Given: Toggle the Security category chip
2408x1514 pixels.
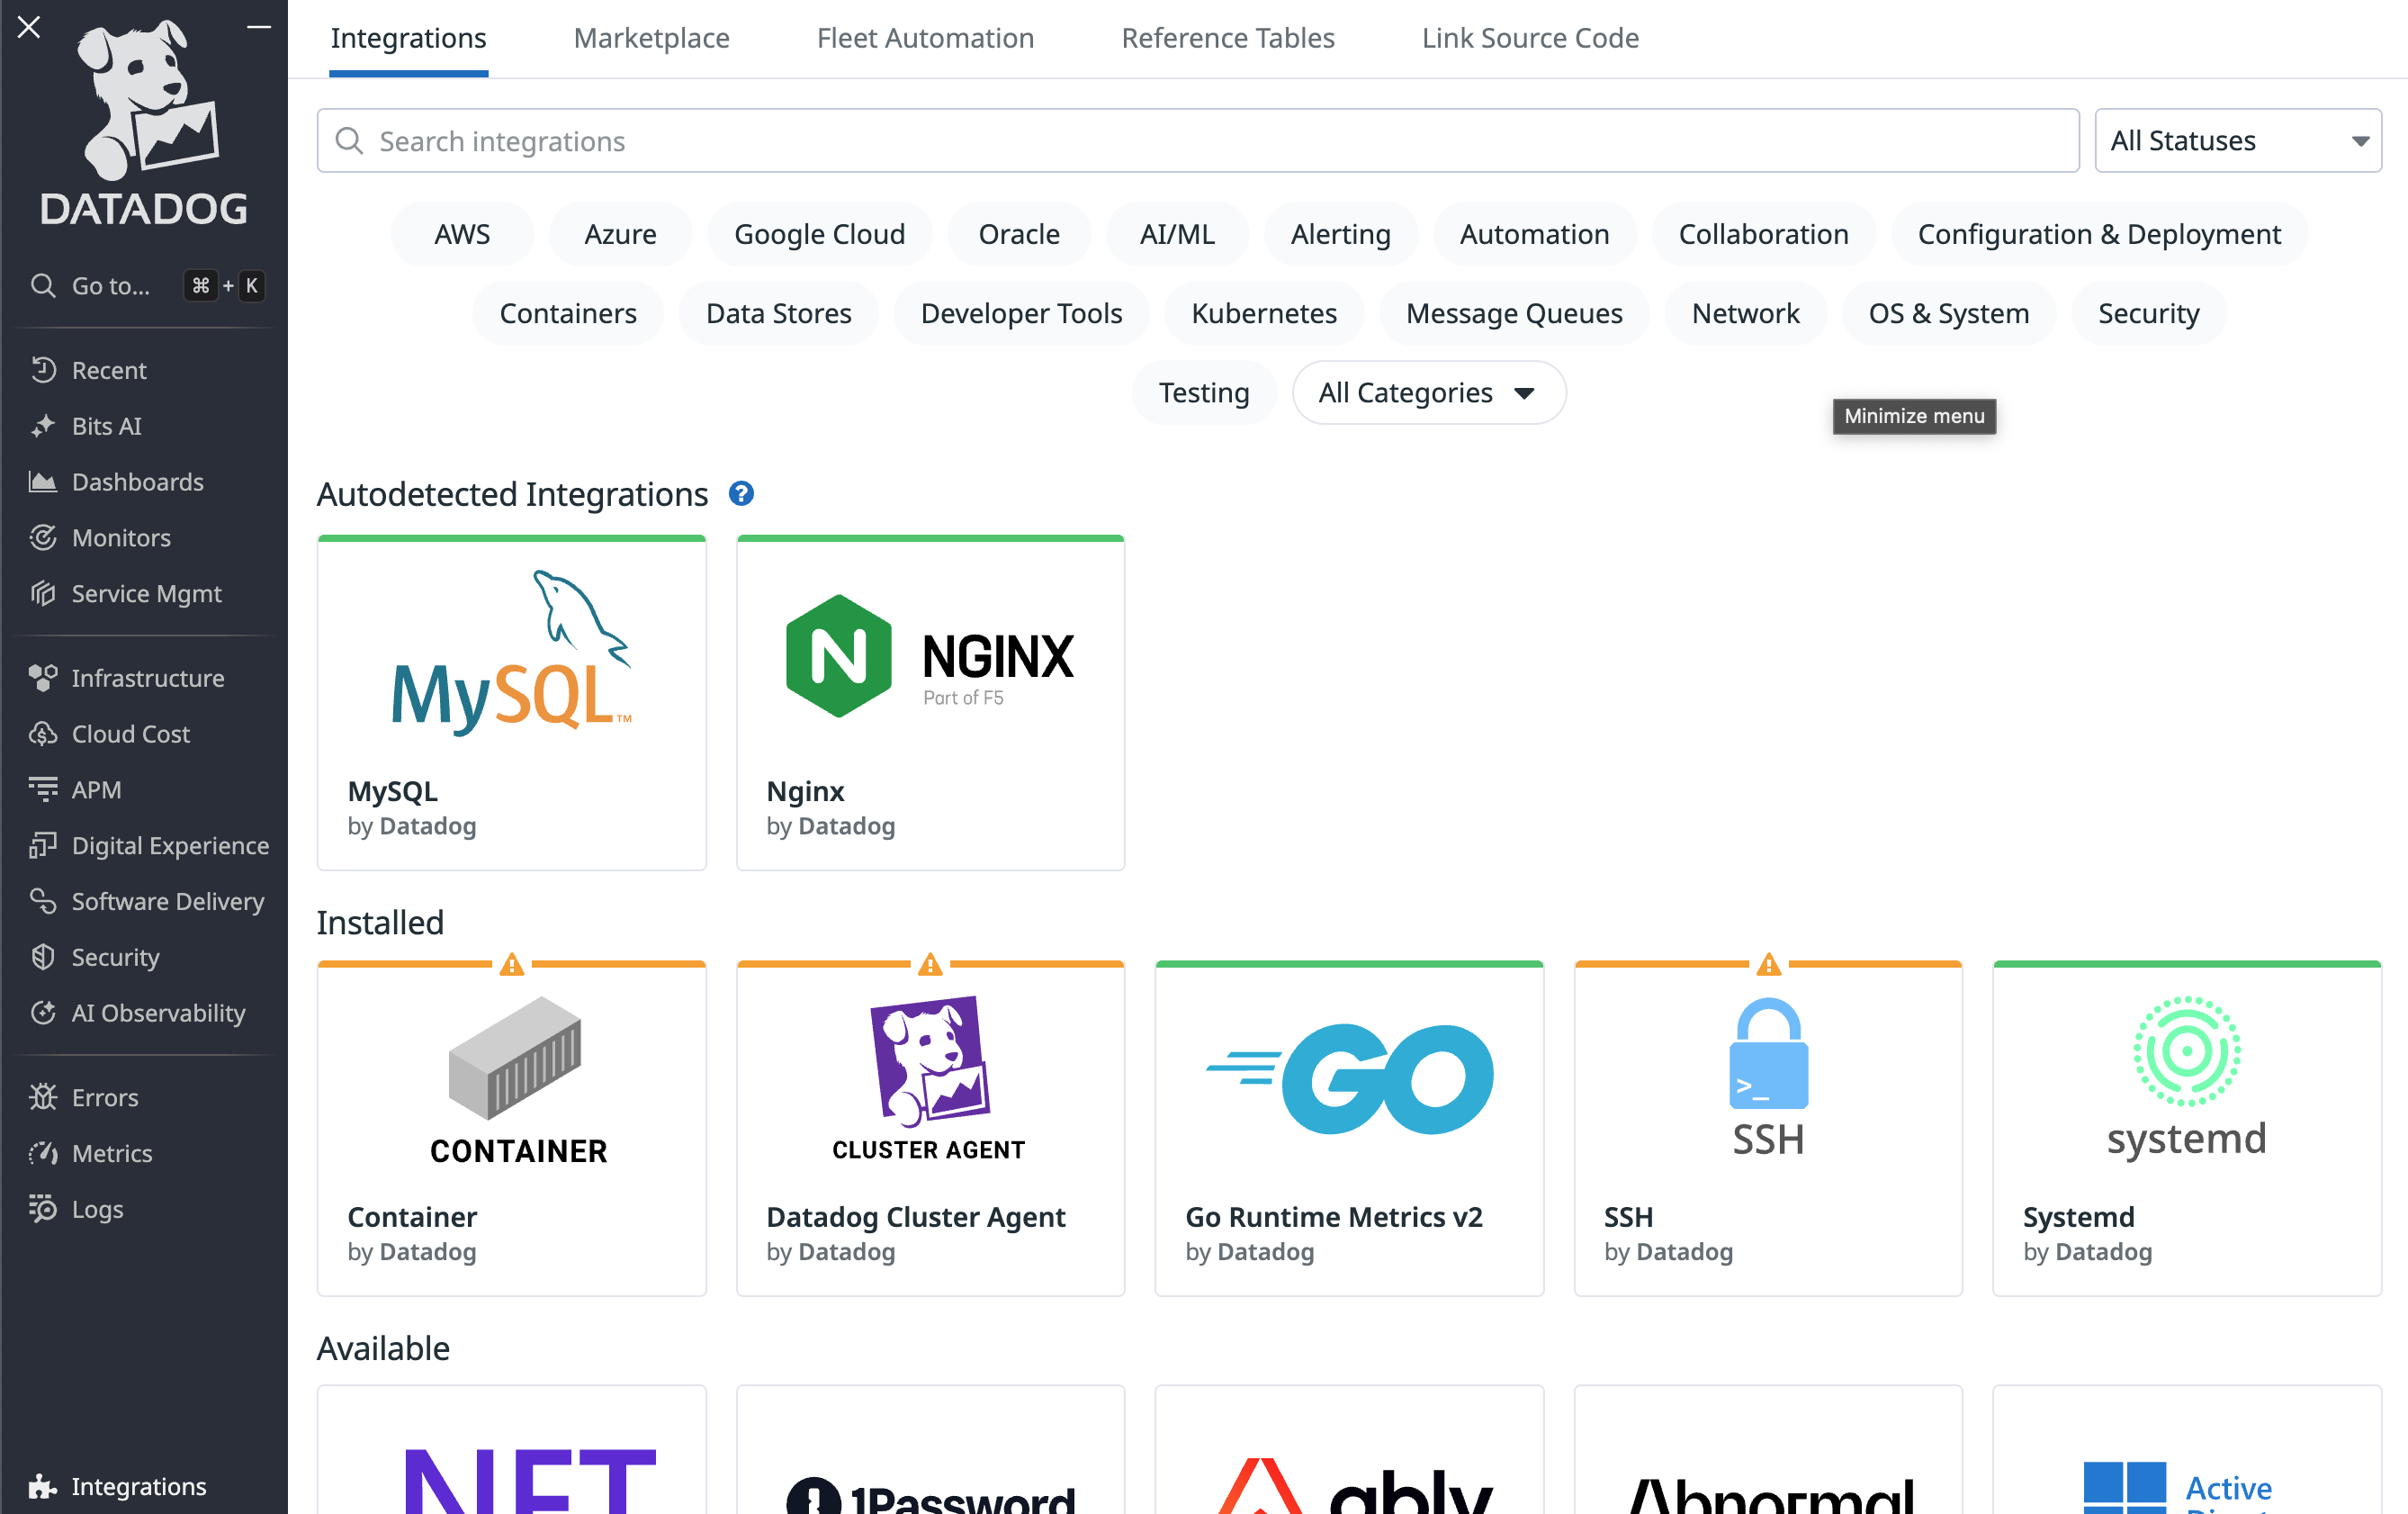Looking at the screenshot, I should coord(2147,314).
